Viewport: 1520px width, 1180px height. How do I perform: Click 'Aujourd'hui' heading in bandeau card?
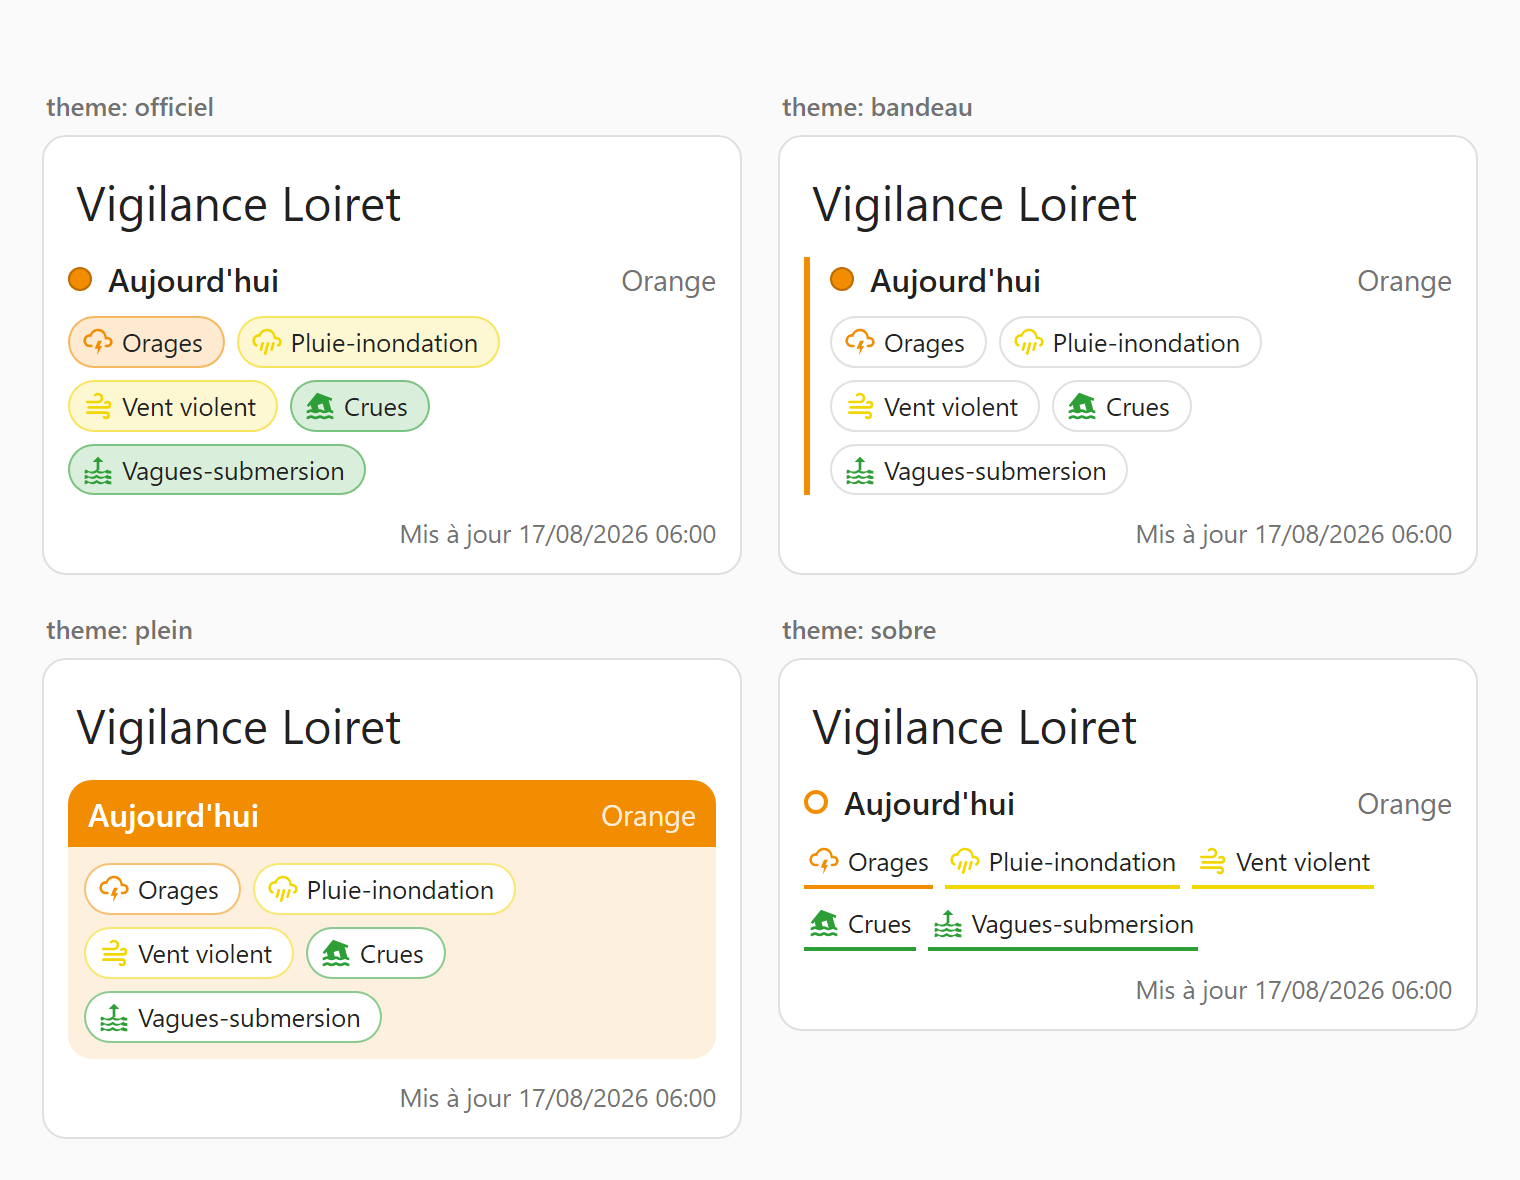coord(955,281)
